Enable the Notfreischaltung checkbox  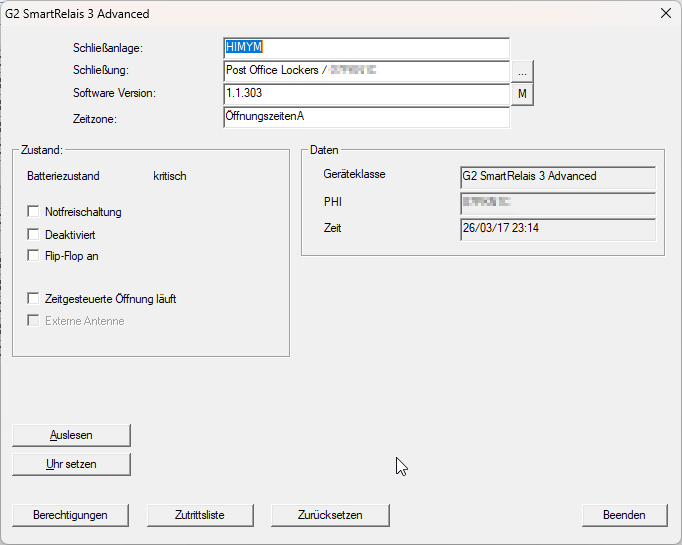pyautogui.click(x=34, y=212)
